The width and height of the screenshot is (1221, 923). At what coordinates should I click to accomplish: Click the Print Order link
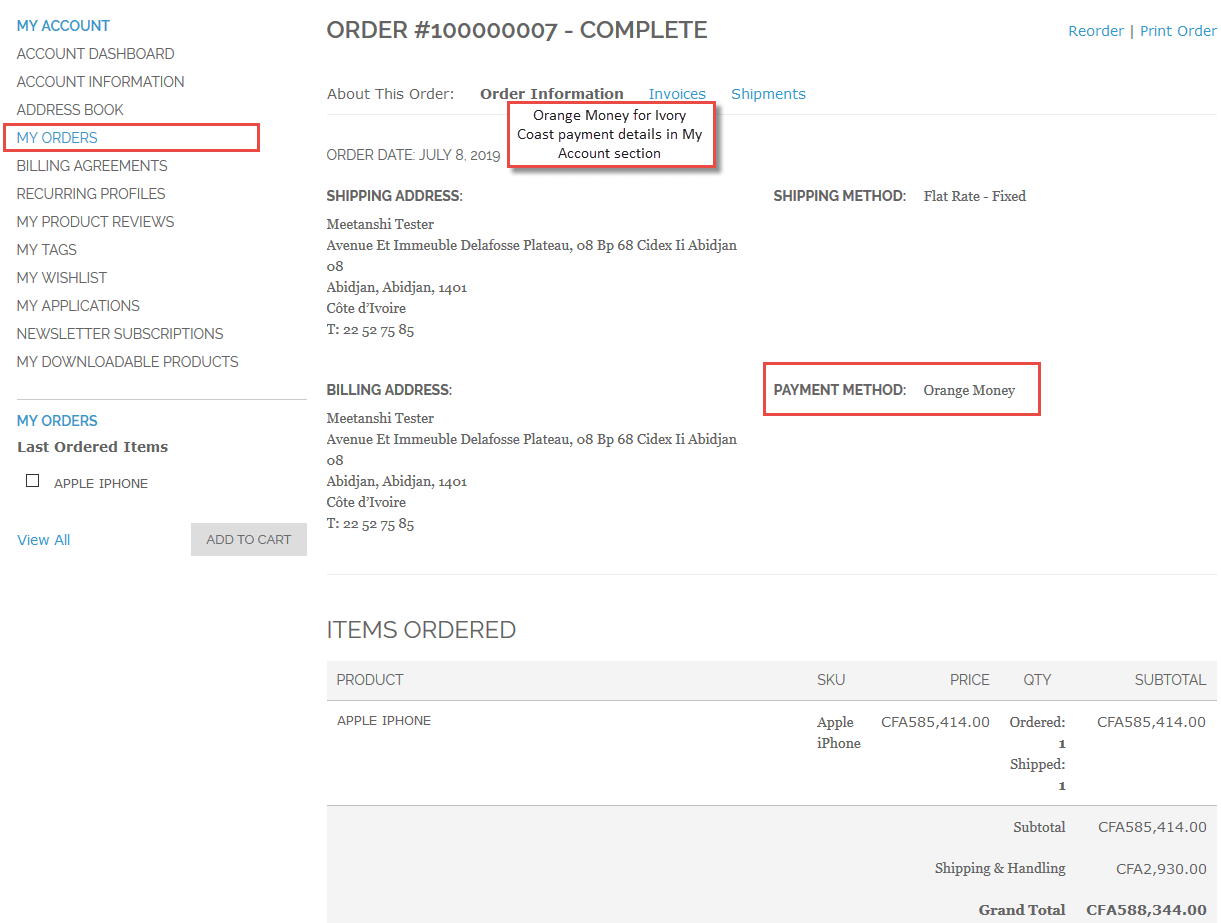click(1178, 30)
